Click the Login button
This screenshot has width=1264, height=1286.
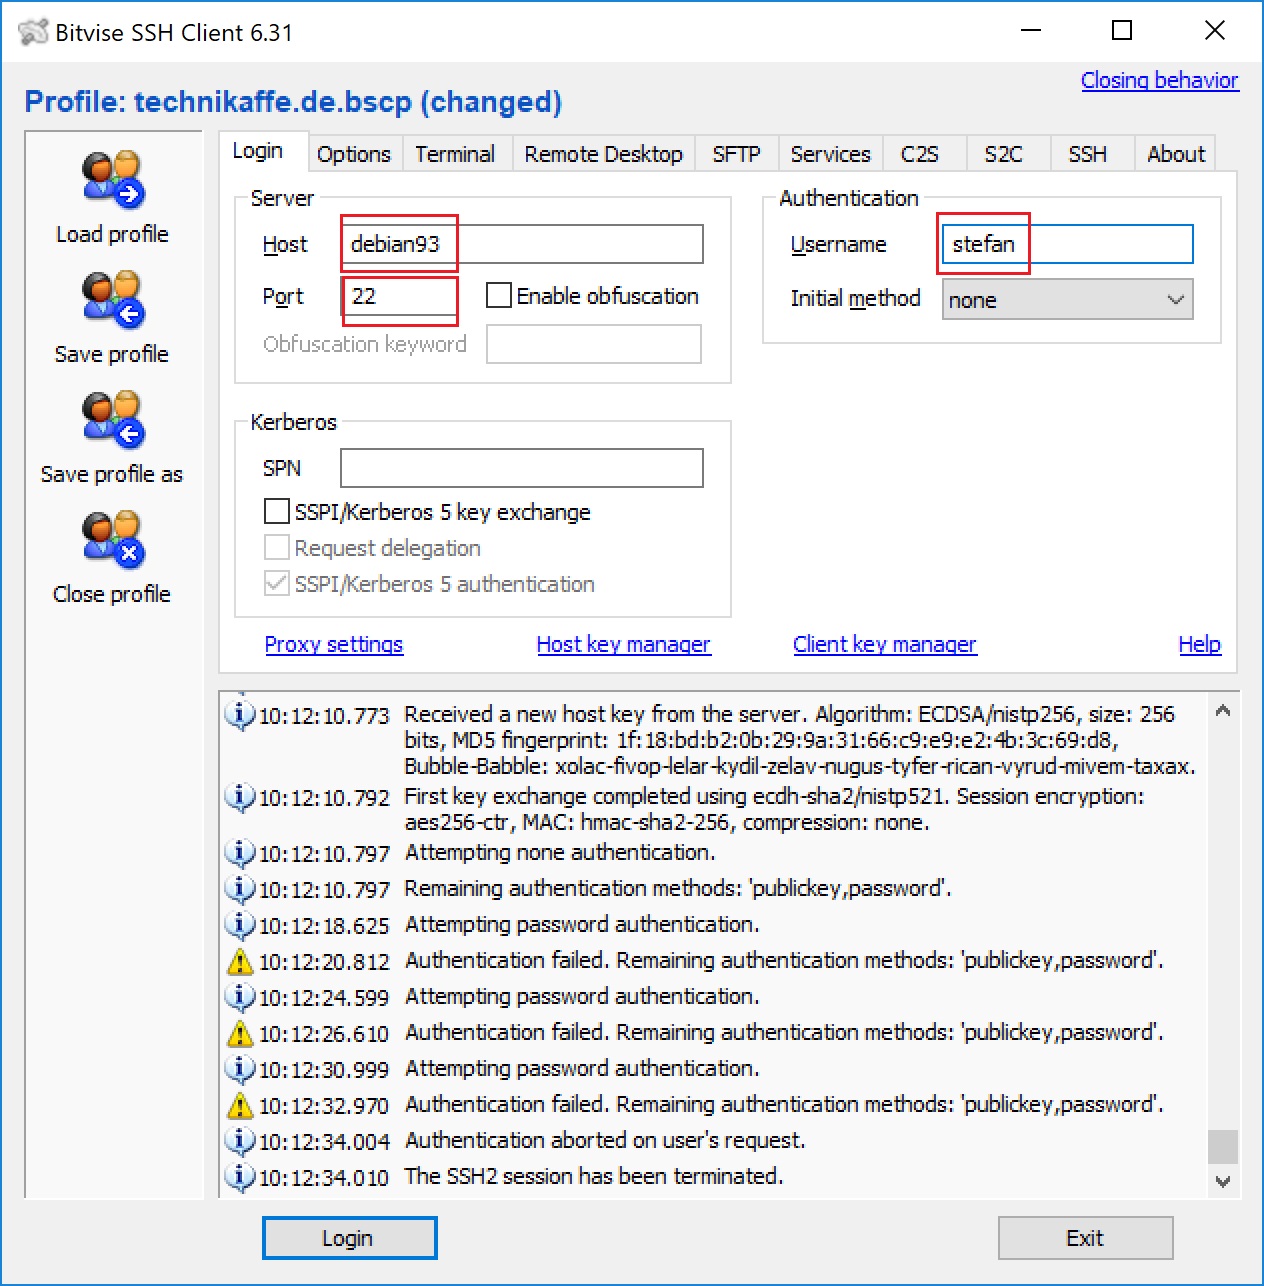coord(349,1238)
